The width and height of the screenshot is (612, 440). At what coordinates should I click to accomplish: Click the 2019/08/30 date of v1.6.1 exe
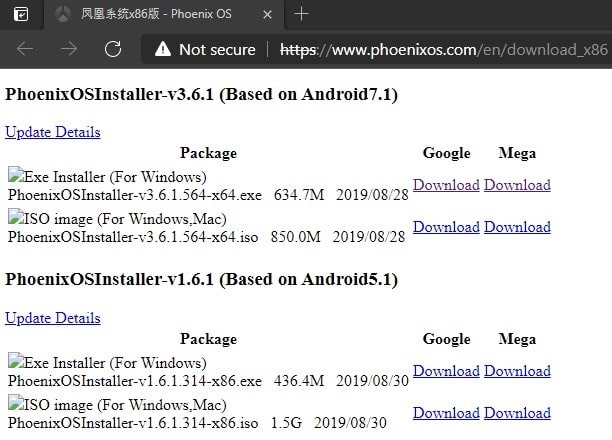click(372, 381)
